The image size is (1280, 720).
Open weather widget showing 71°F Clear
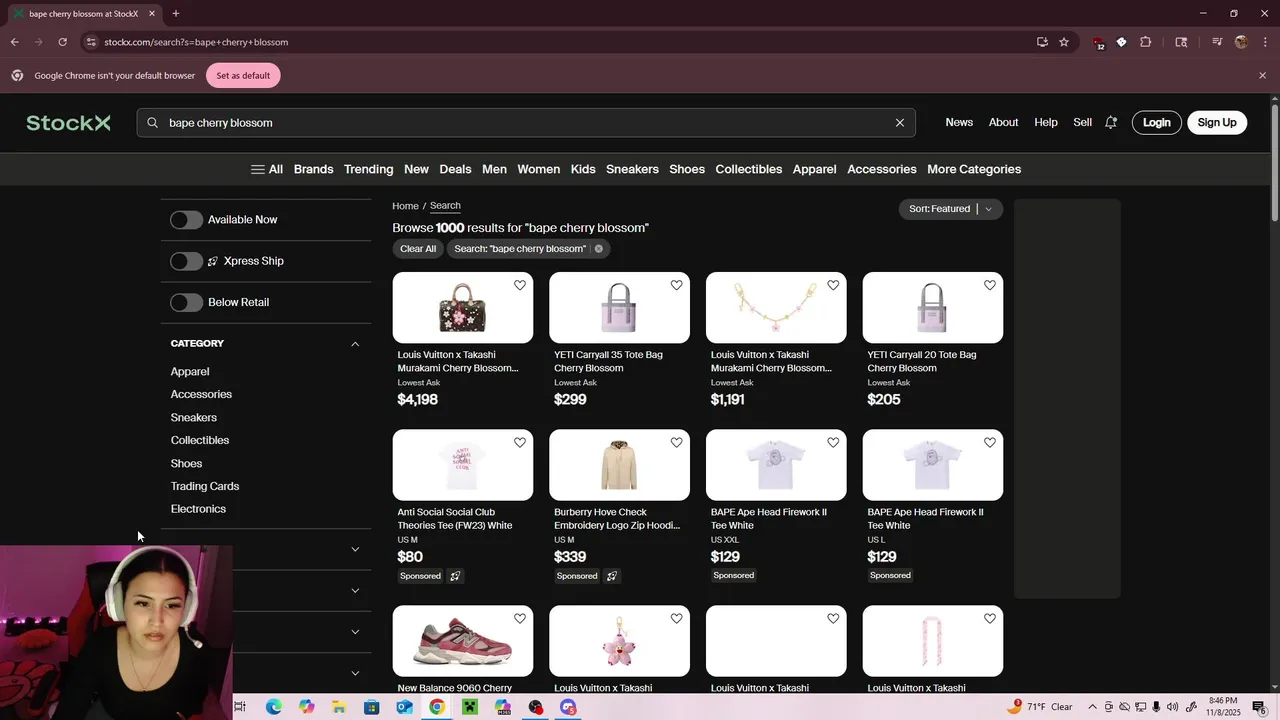click(x=1040, y=707)
